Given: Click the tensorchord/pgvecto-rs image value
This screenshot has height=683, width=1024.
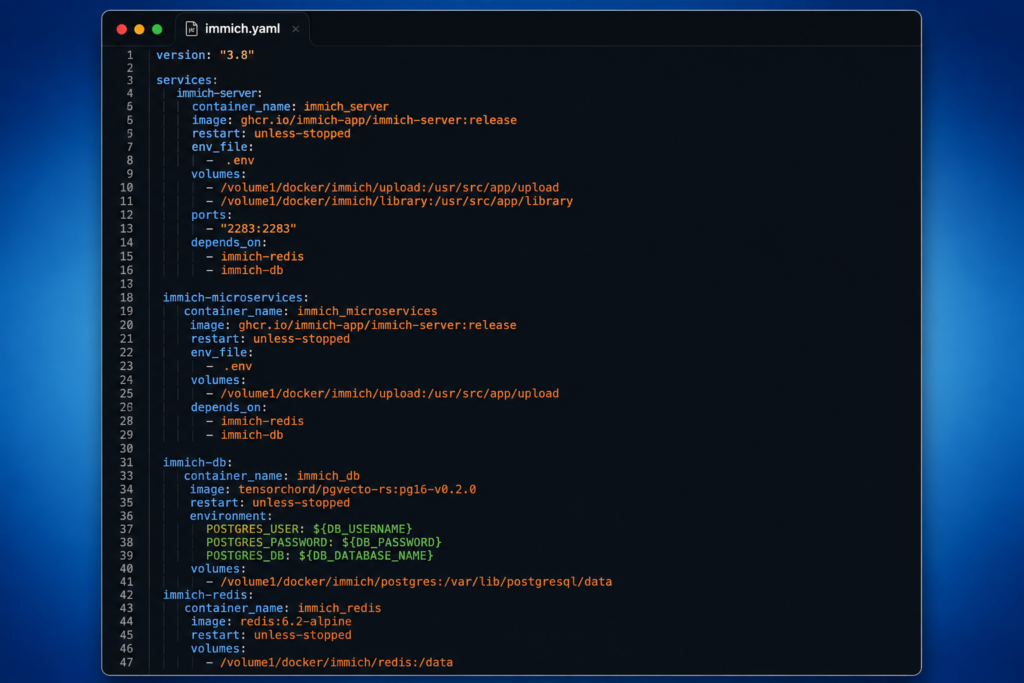Looking at the screenshot, I should 357,489.
